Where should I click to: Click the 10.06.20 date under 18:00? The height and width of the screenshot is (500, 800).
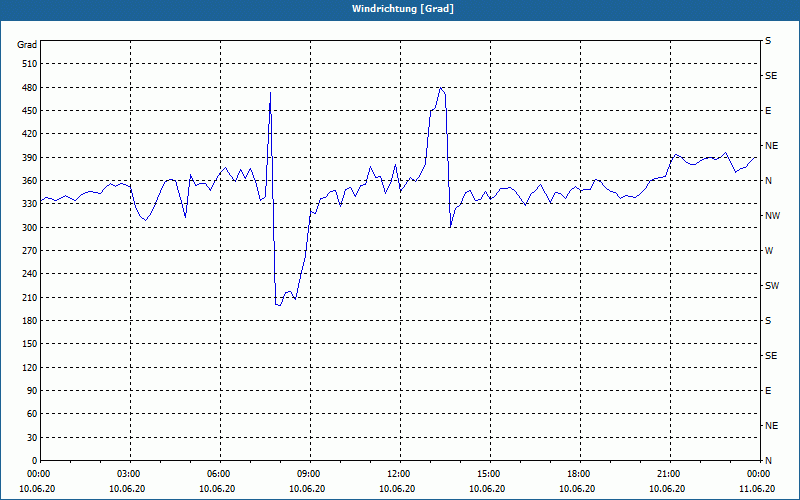577,489
